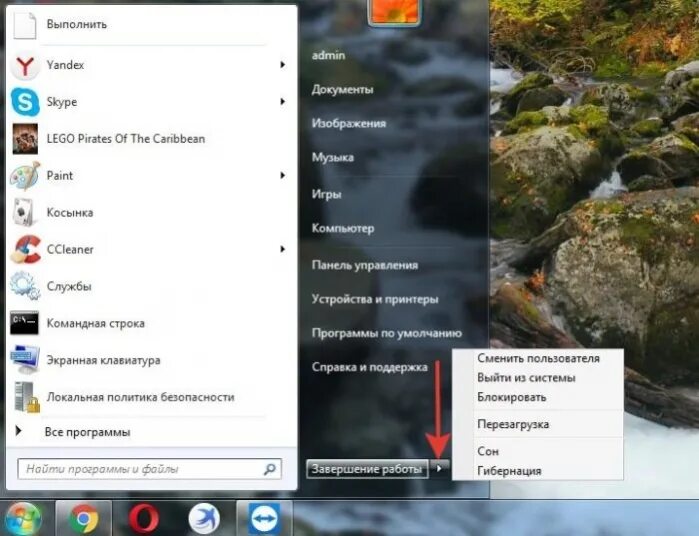Expand Skype jump list arrow
The width and height of the screenshot is (699, 536).
pyautogui.click(x=282, y=102)
